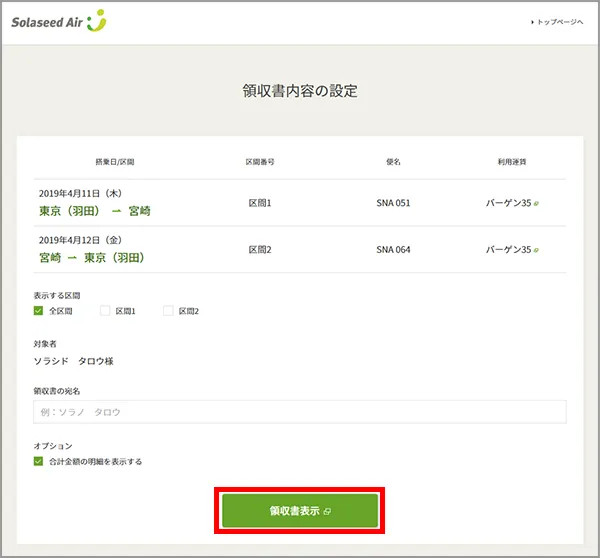Click the 利用運賃 column header
Viewport: 600px width, 558px height.
click(x=511, y=161)
